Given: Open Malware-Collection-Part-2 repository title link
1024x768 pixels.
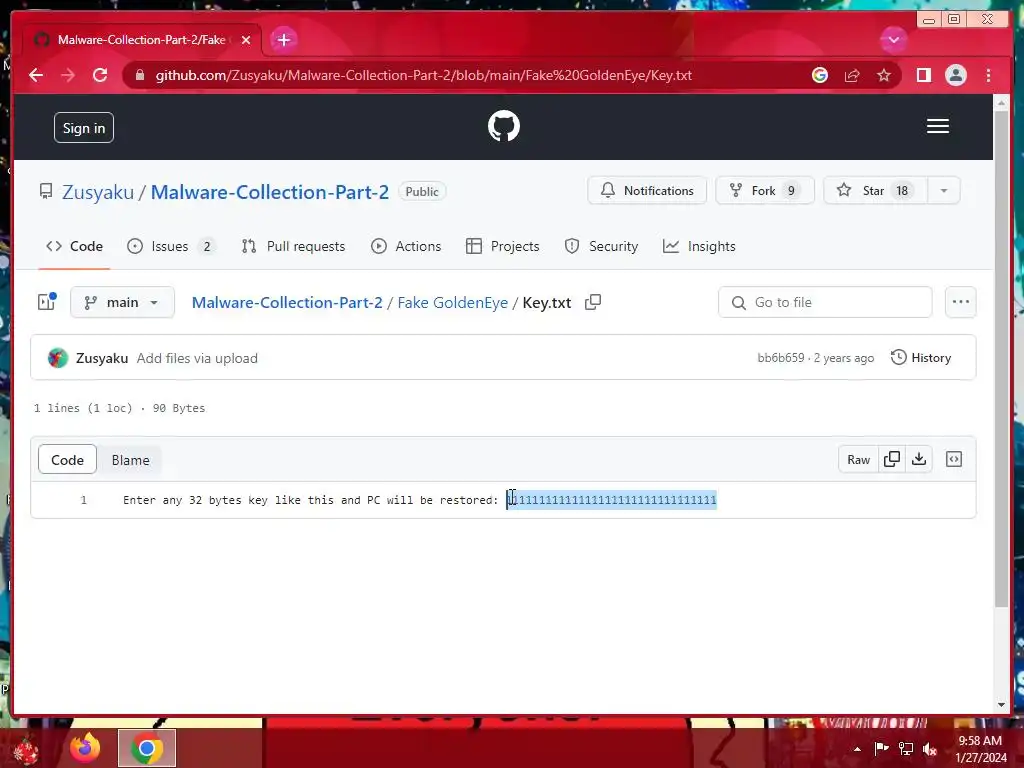Looking at the screenshot, I should tap(270, 192).
